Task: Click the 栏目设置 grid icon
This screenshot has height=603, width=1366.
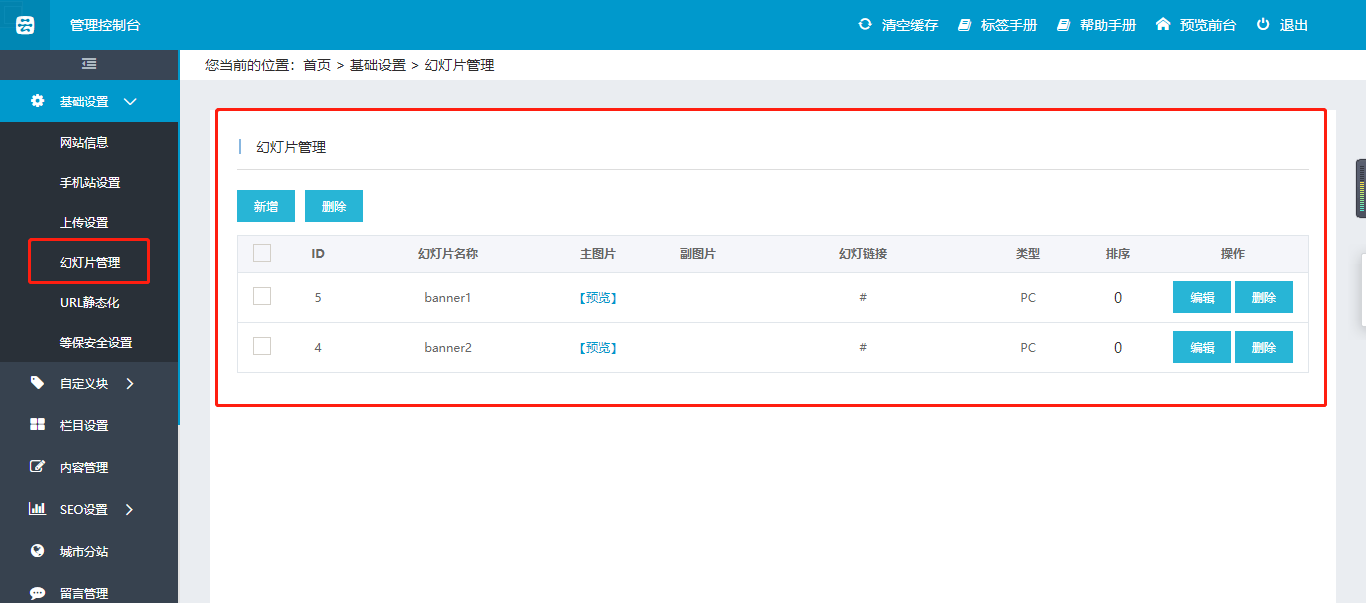Action: (x=38, y=425)
